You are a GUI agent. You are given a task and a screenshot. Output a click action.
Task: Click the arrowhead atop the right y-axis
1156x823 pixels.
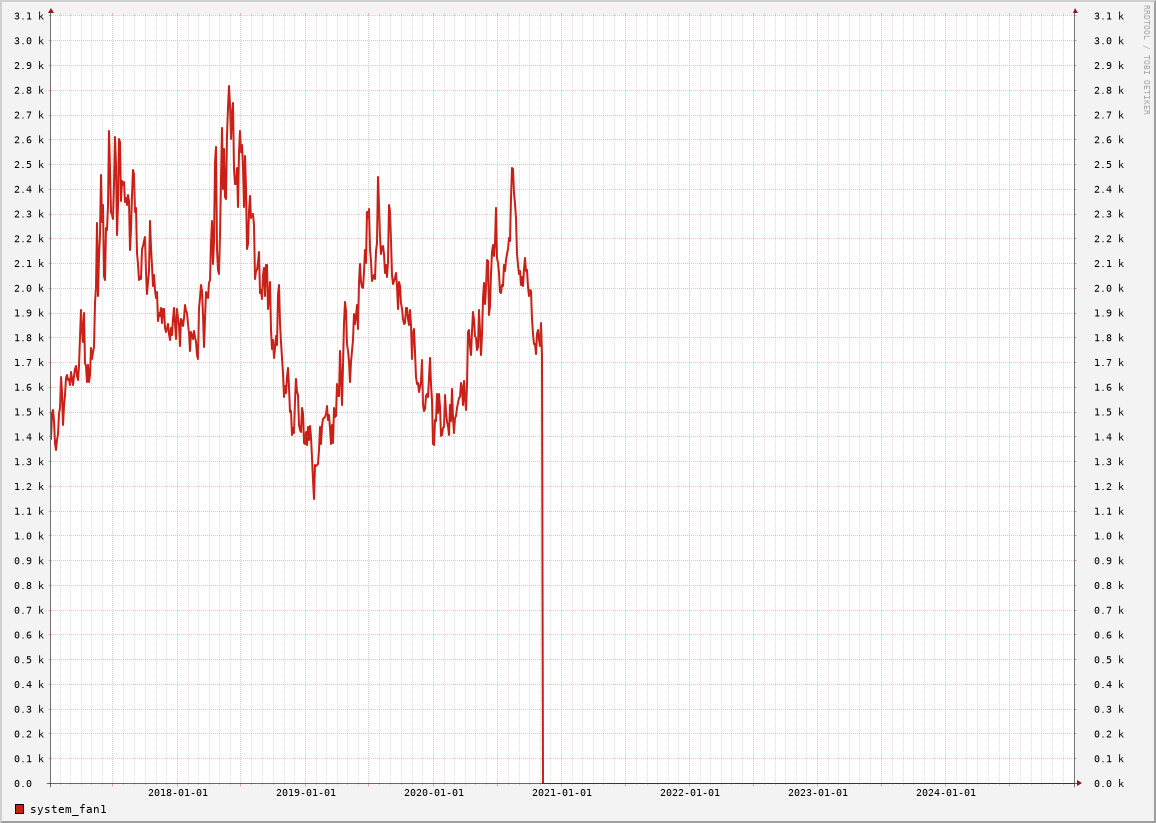pyautogui.click(x=1075, y=11)
